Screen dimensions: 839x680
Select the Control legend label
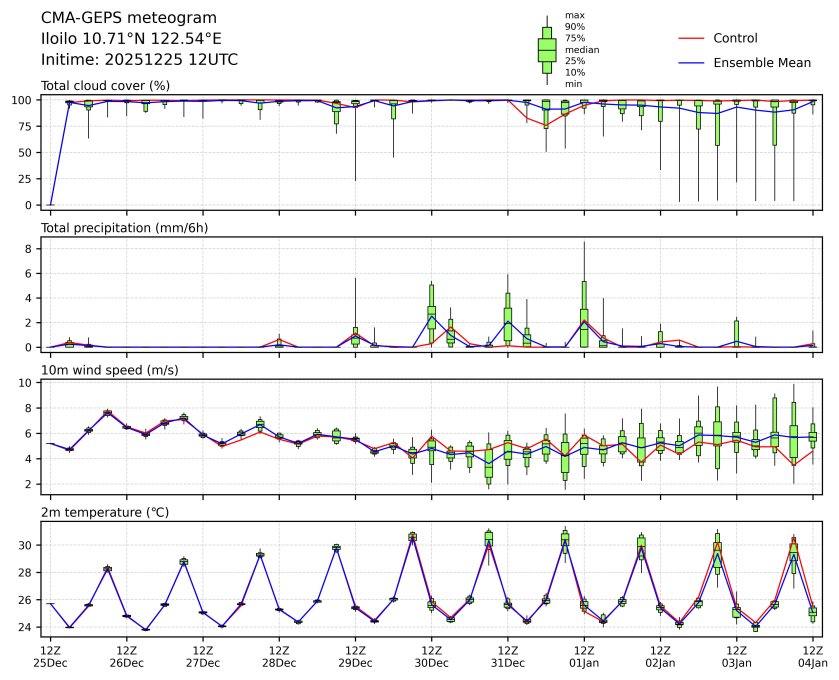pos(735,38)
